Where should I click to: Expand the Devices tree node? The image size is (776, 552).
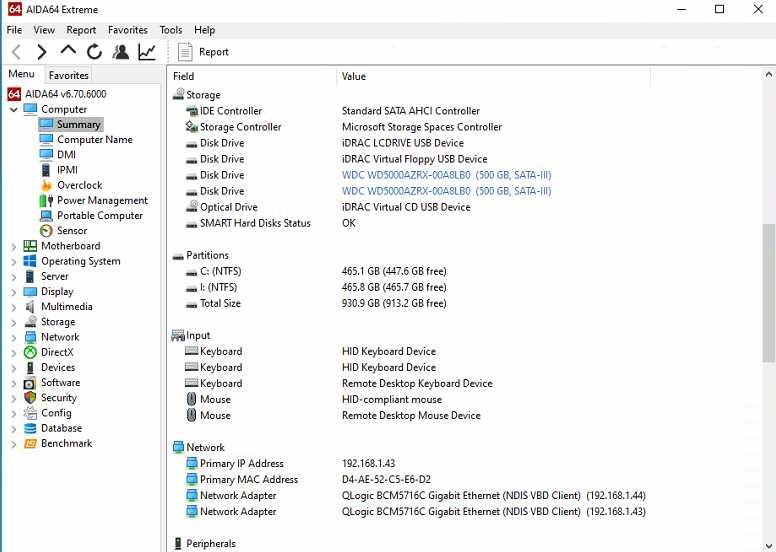pos(14,368)
